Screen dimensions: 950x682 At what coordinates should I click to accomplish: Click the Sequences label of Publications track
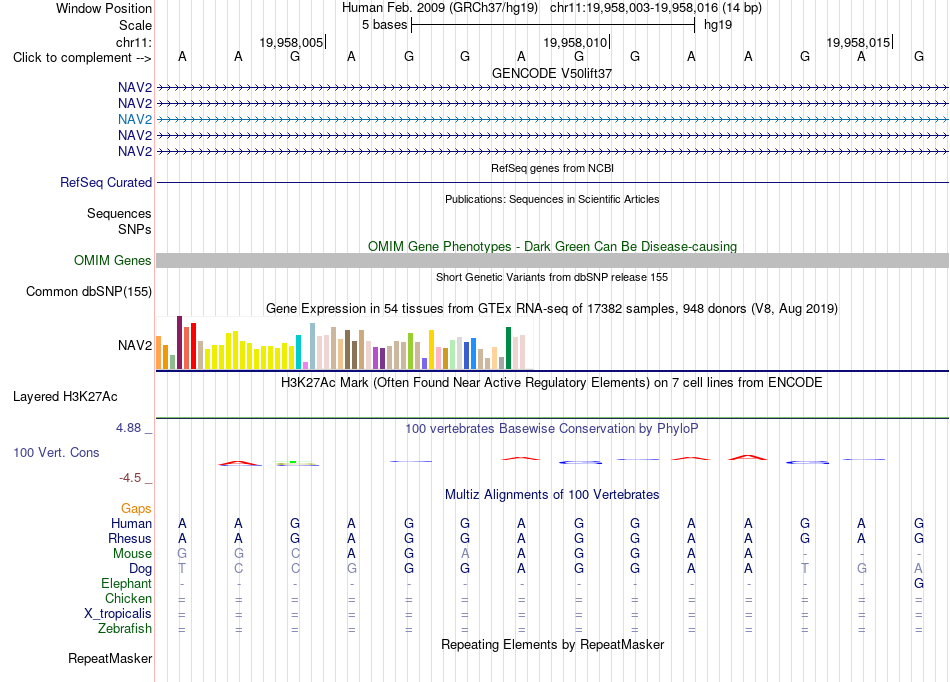119,213
